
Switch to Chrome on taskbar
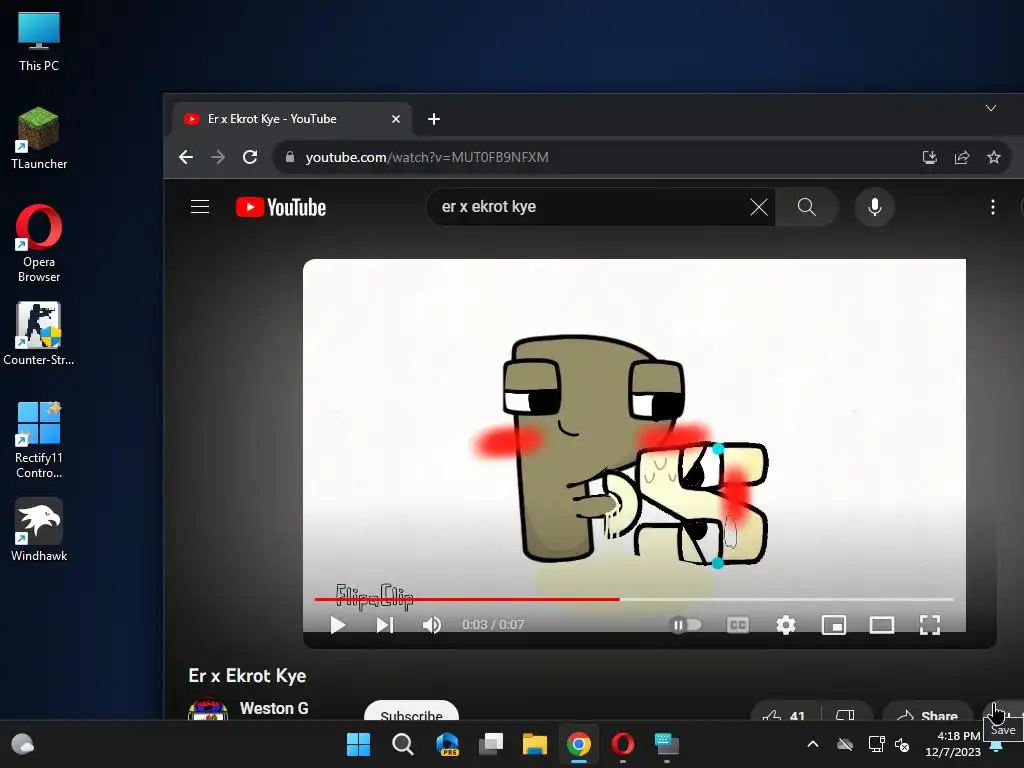tap(578, 744)
